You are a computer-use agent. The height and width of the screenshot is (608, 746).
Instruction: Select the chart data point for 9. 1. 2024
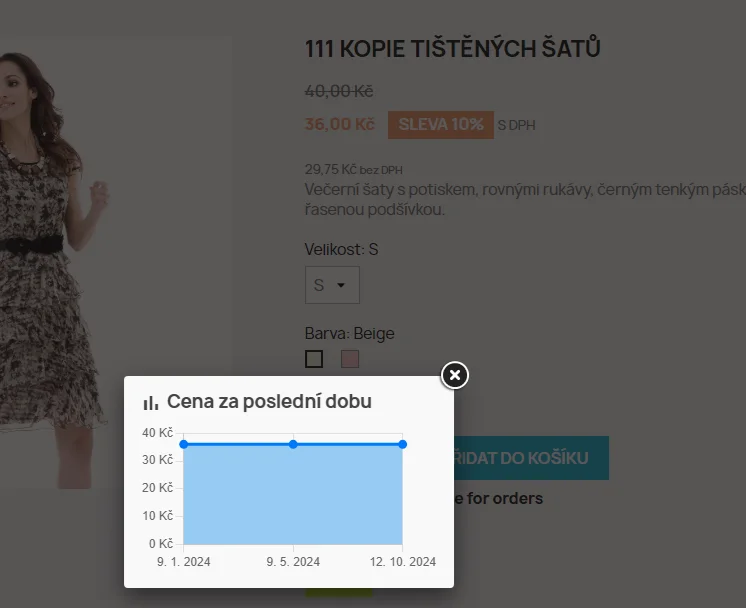click(x=183, y=444)
